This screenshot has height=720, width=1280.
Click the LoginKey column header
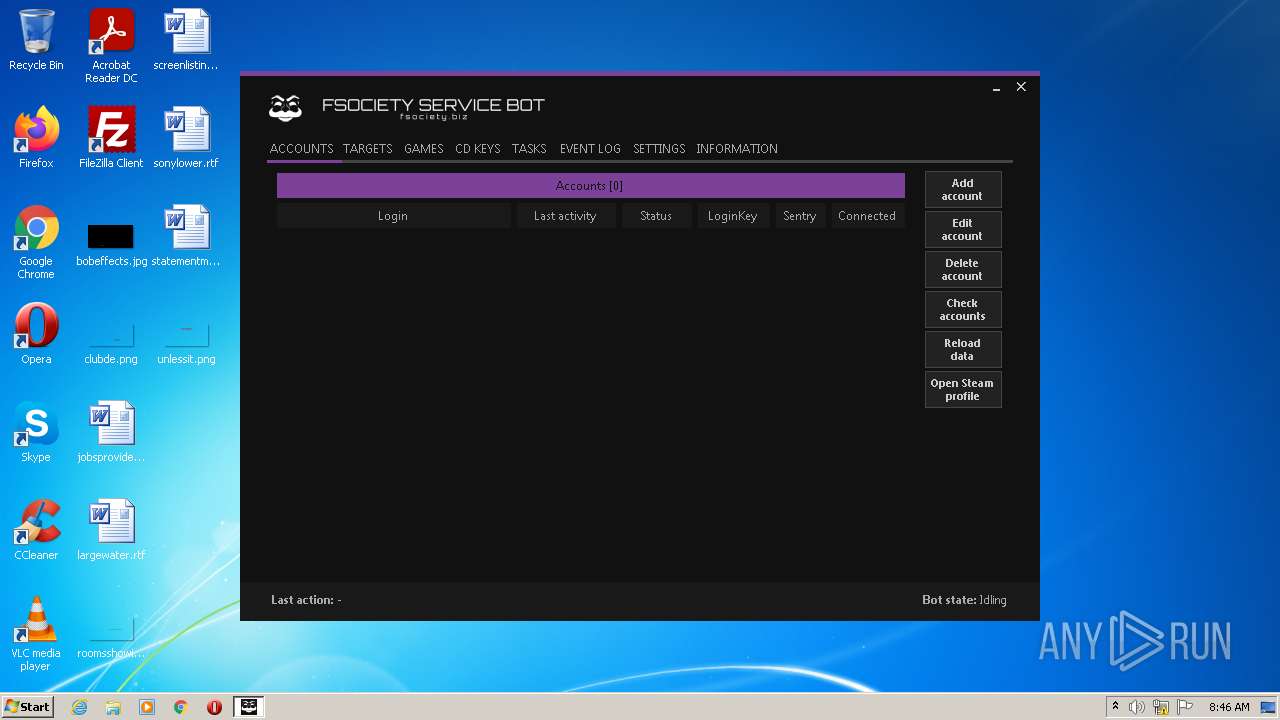(733, 216)
